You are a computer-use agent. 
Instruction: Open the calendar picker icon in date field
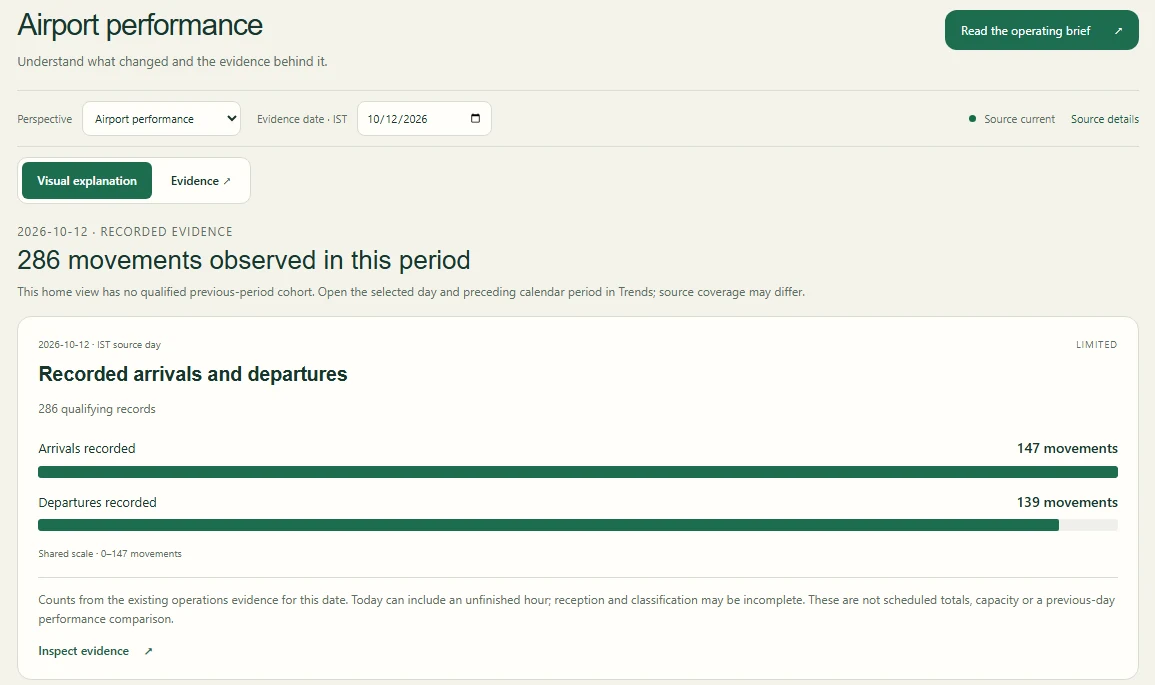(475, 119)
